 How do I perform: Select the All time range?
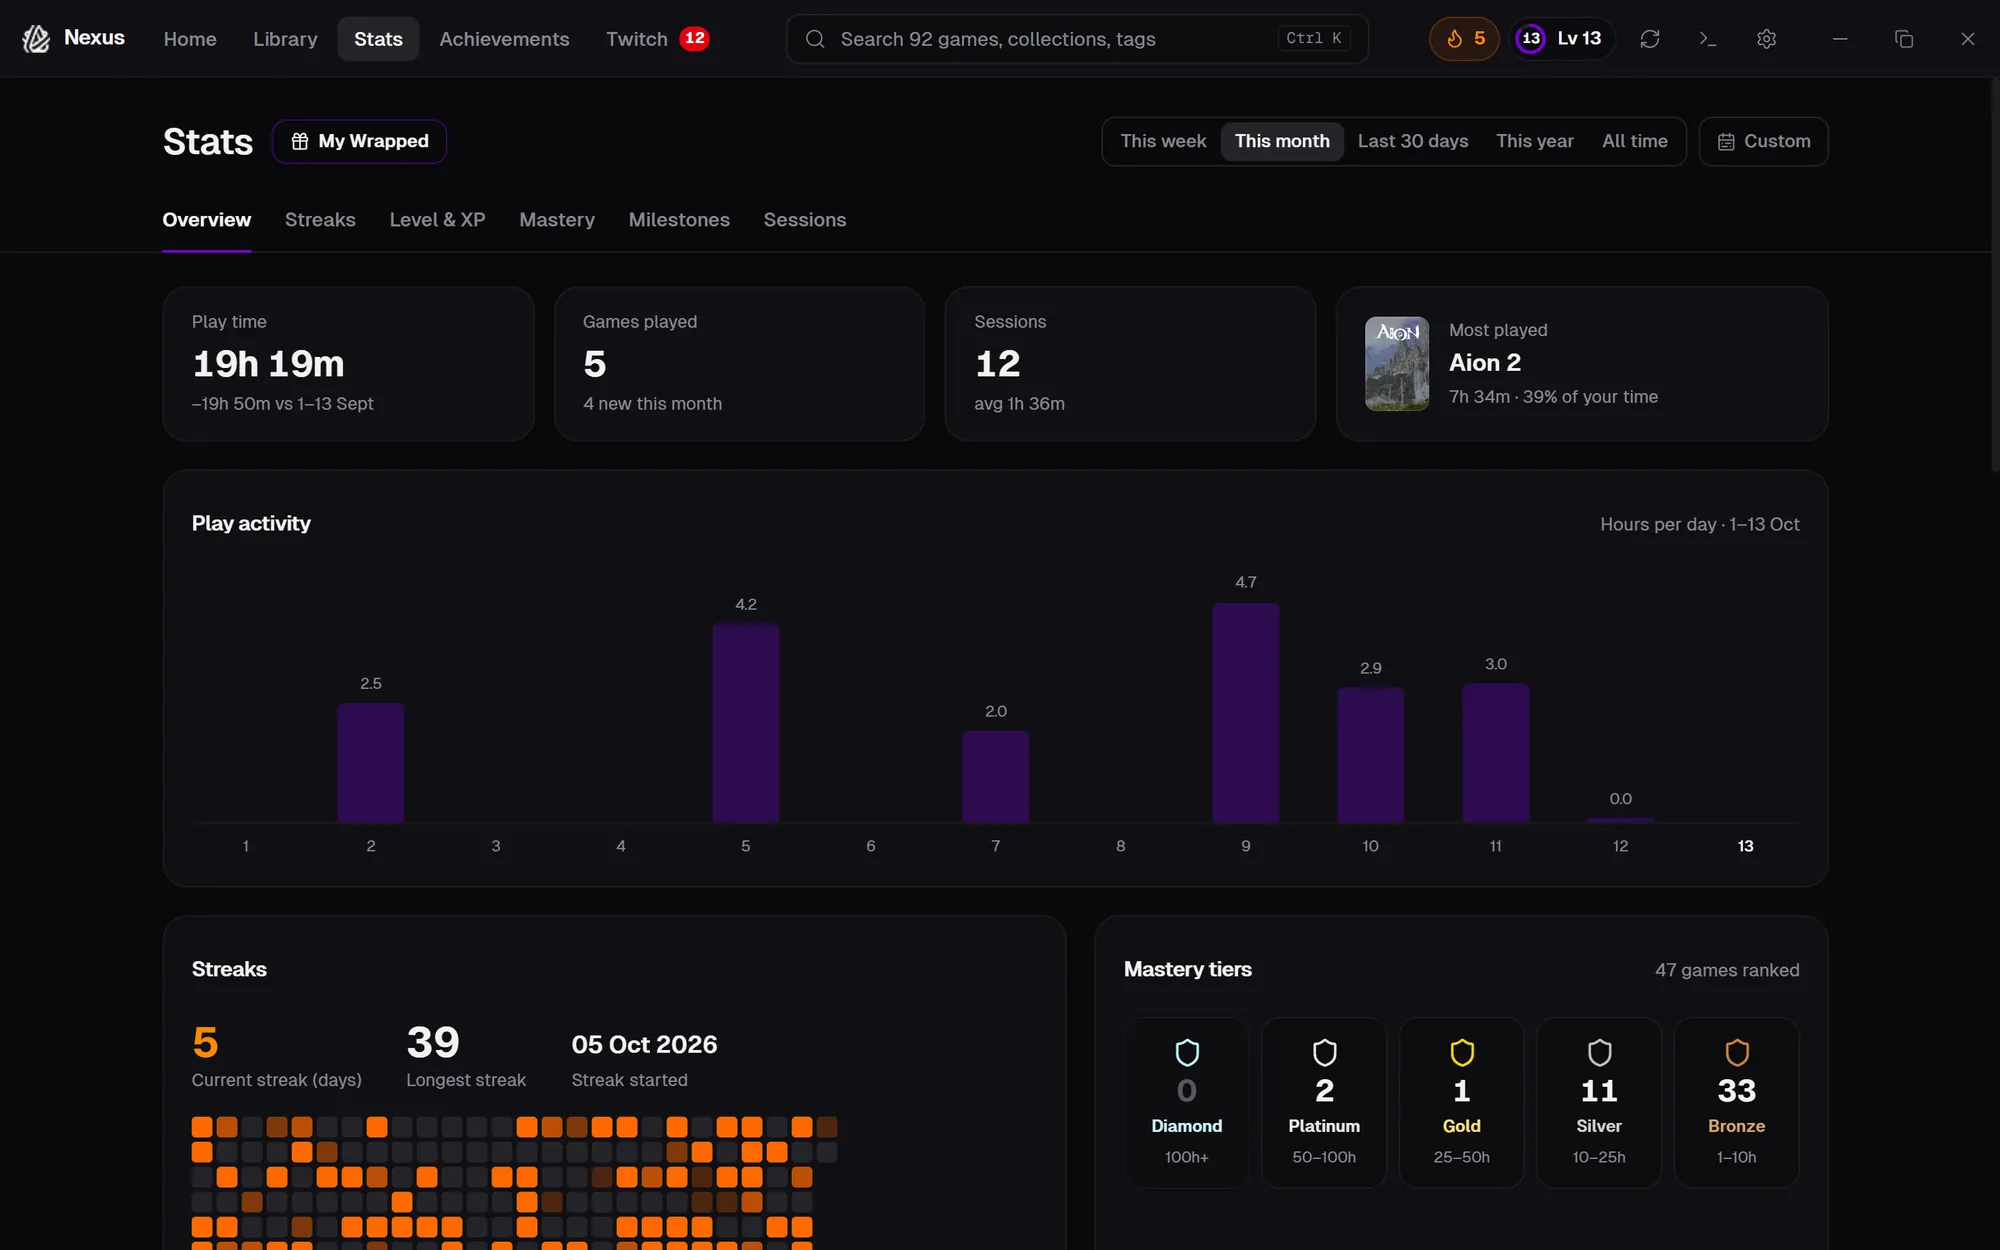click(1635, 141)
